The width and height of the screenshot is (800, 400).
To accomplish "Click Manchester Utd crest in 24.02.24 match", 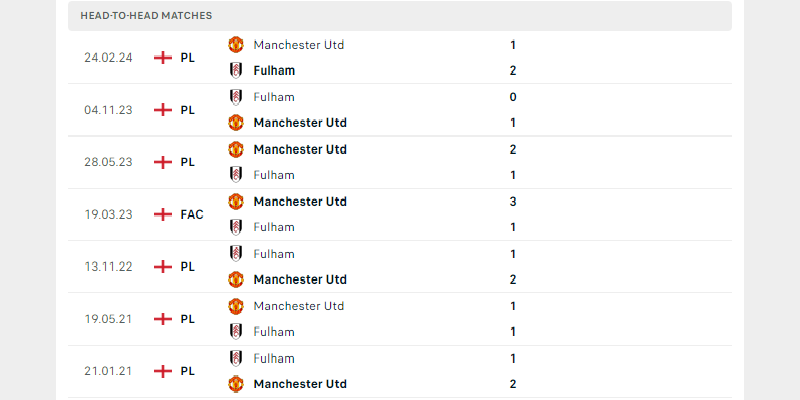I will click(x=236, y=45).
